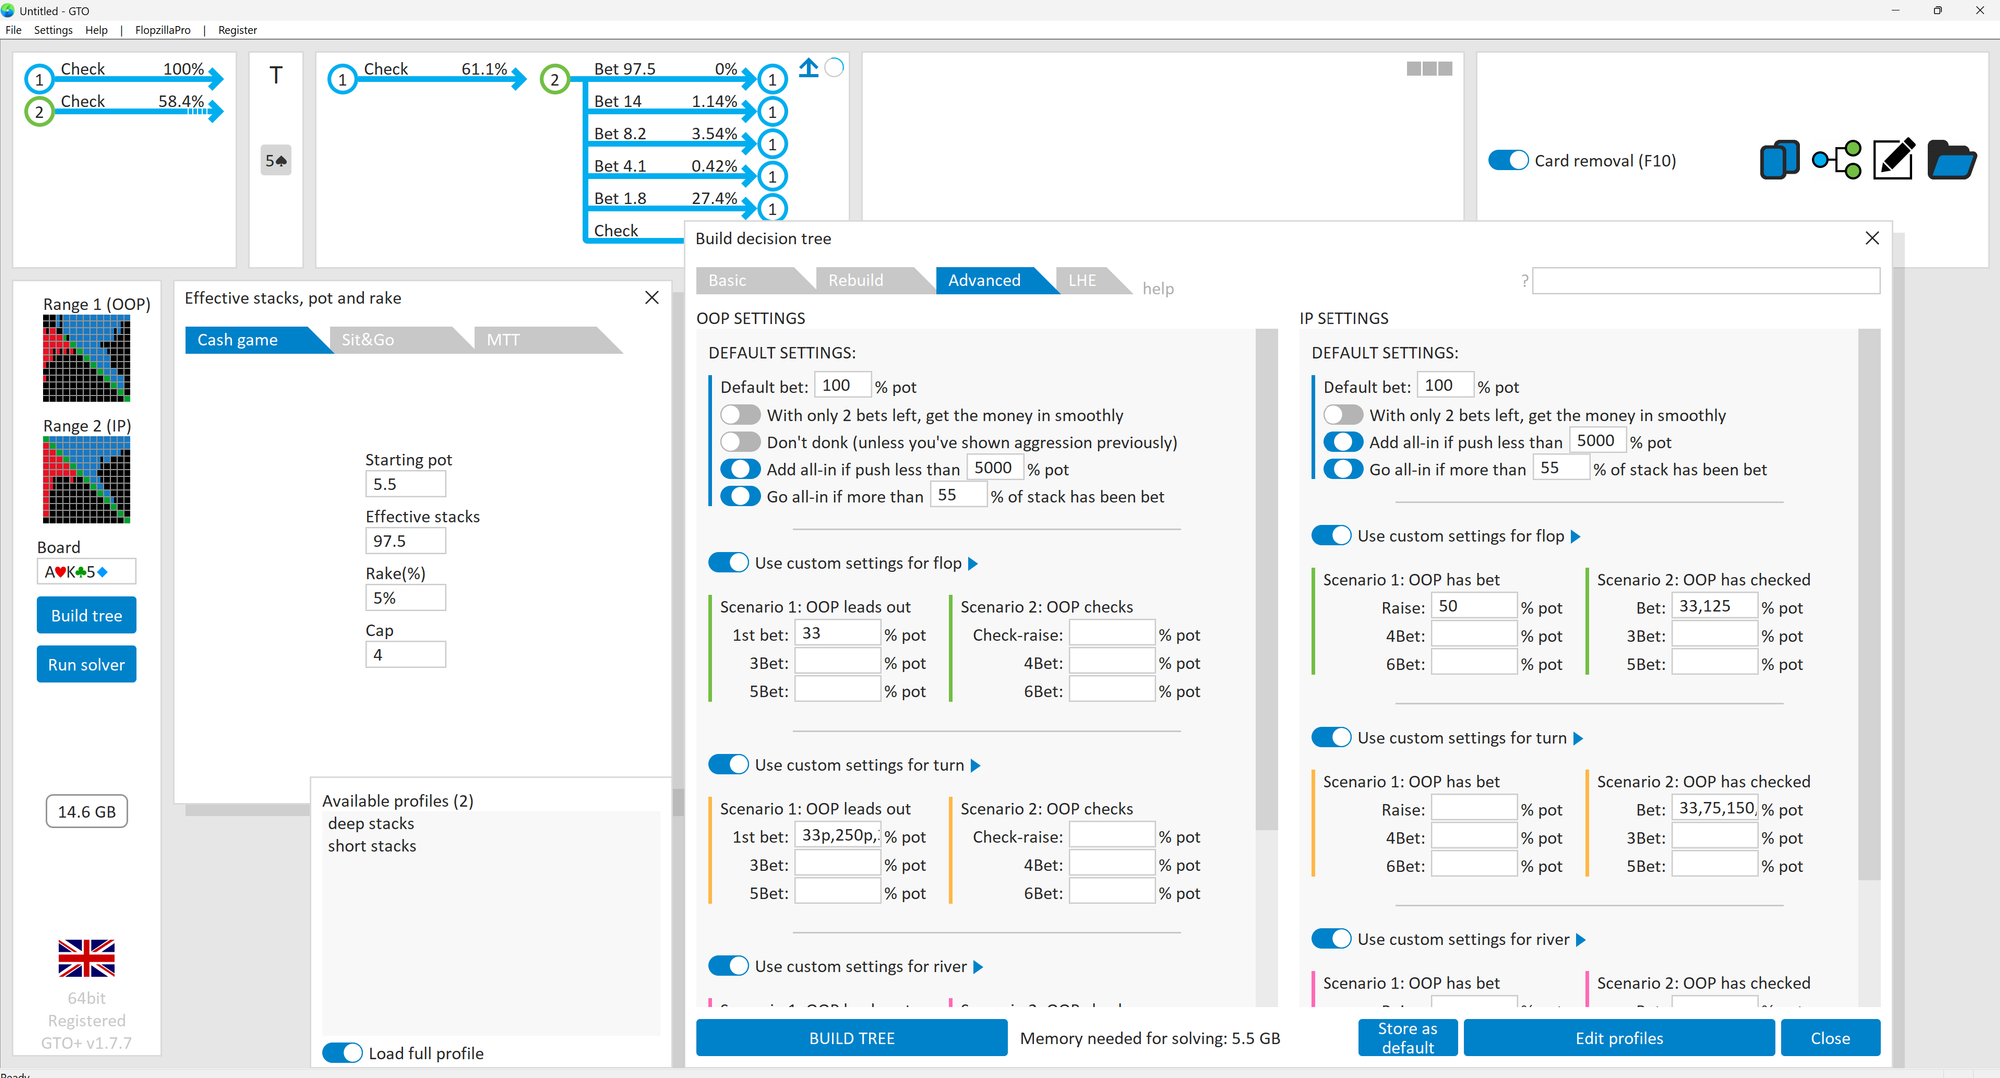
Task: Click the OOP settings vertical scrollbar
Action: point(1266,580)
